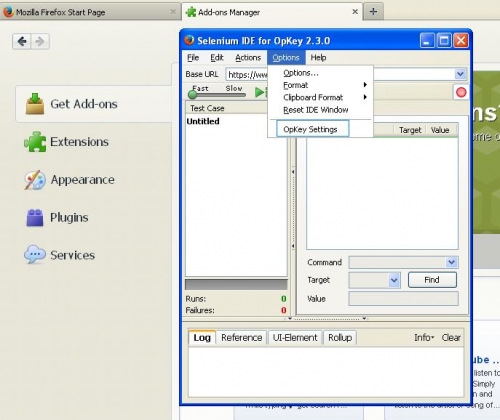500x420 pixels.
Task: Expand the Format submenu
Action: click(x=320, y=85)
